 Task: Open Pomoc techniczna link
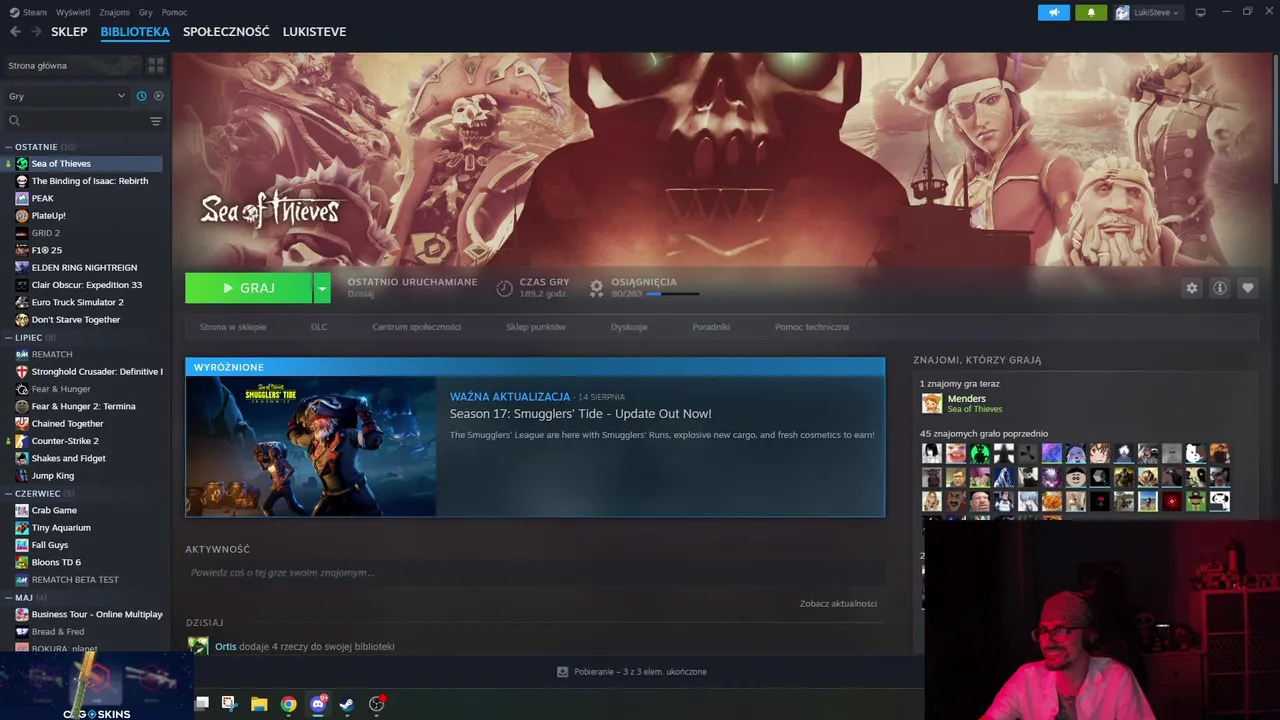[811, 327]
